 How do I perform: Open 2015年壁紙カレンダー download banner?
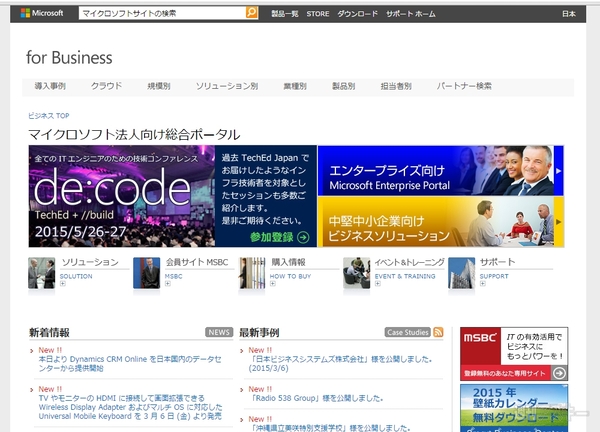coord(514,408)
